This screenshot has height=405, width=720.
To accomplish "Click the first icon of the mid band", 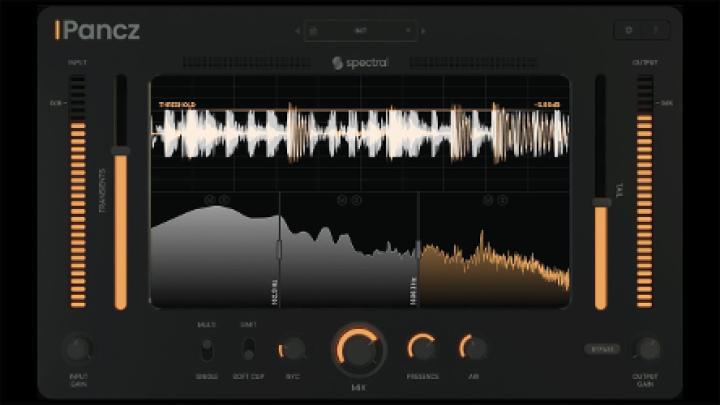I will [342, 200].
